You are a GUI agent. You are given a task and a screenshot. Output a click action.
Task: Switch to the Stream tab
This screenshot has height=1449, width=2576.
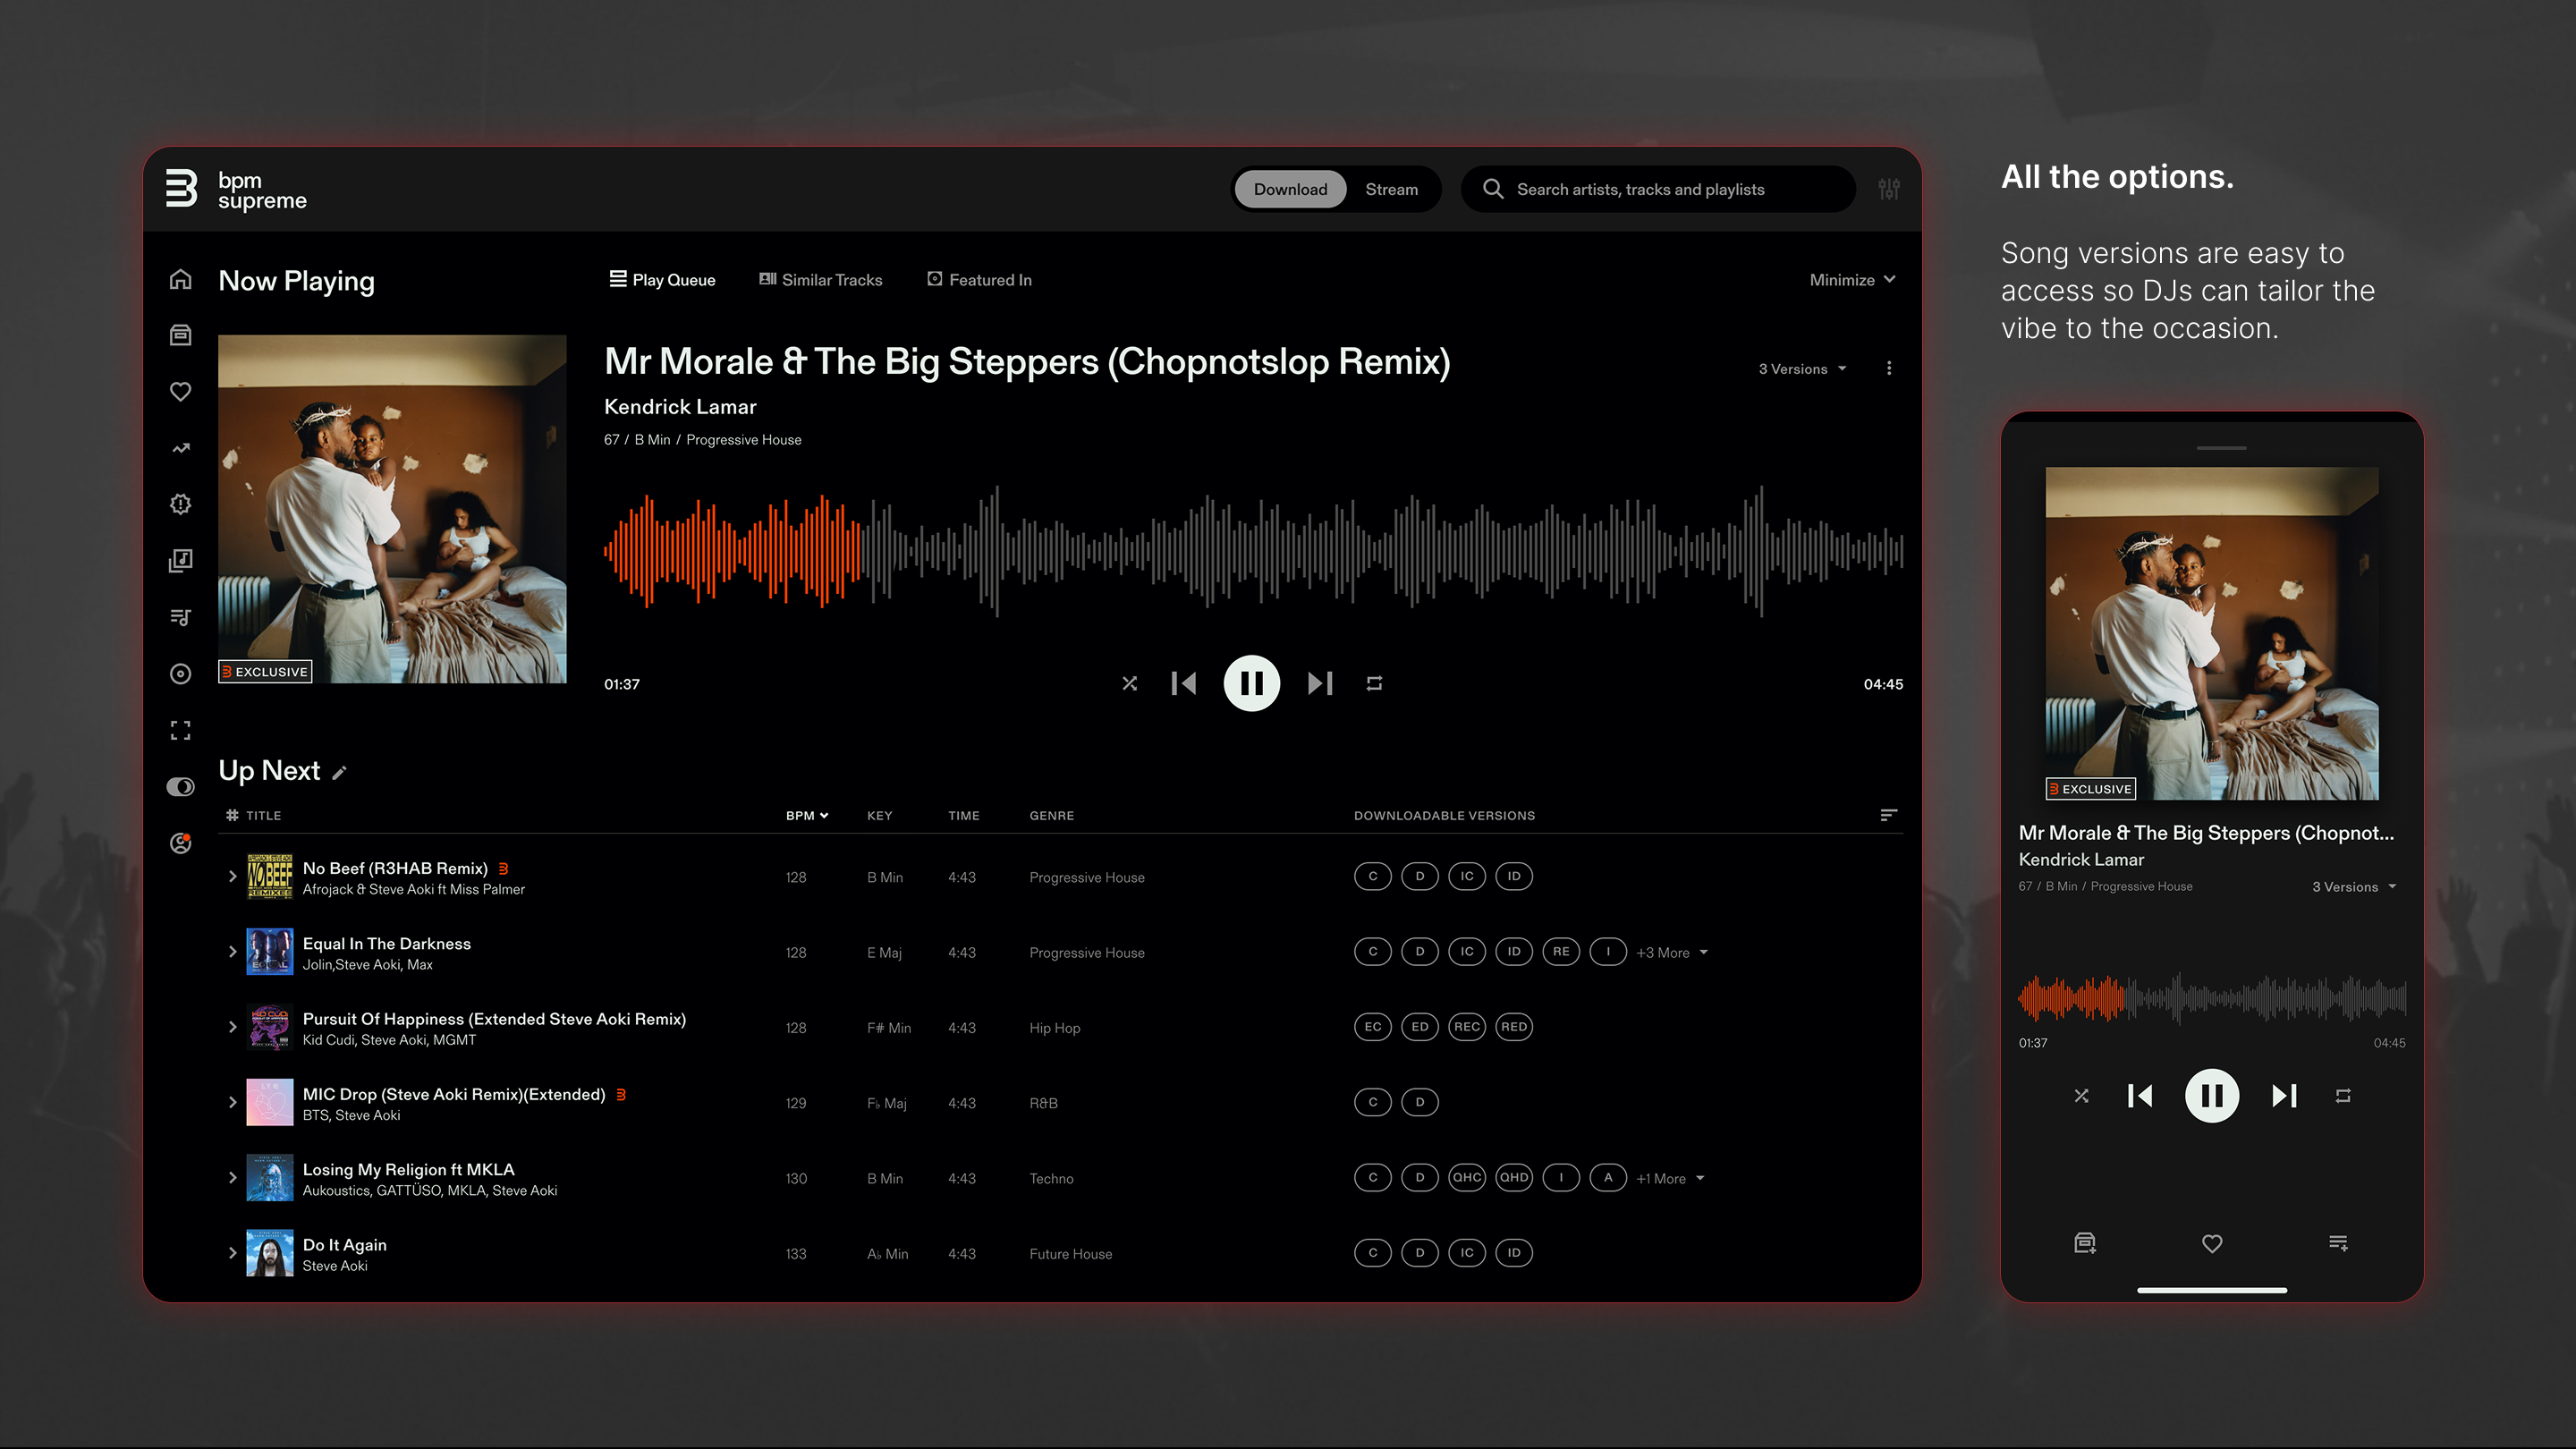point(1392,189)
